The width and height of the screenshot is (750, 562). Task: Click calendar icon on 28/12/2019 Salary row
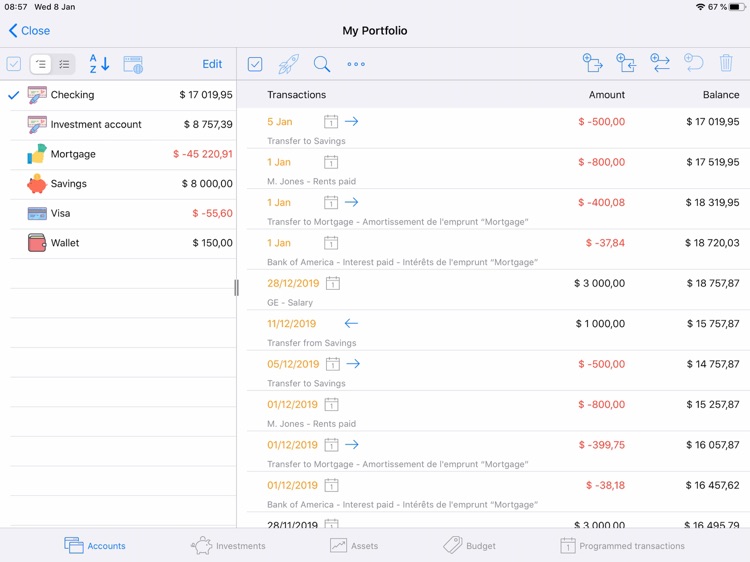[333, 283]
